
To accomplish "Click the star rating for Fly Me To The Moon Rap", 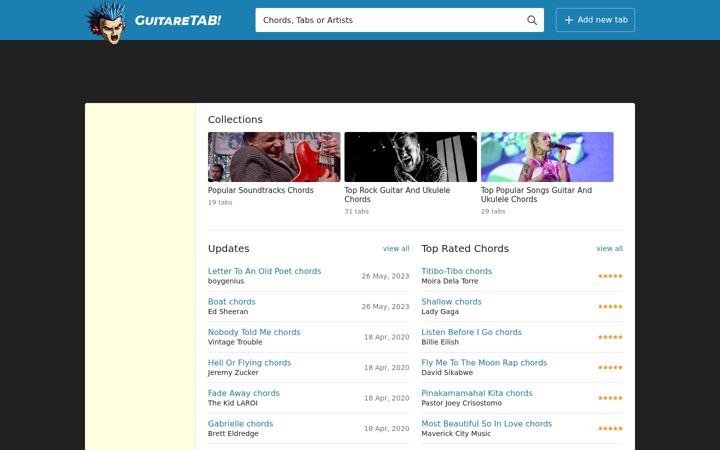I will pyautogui.click(x=610, y=367).
